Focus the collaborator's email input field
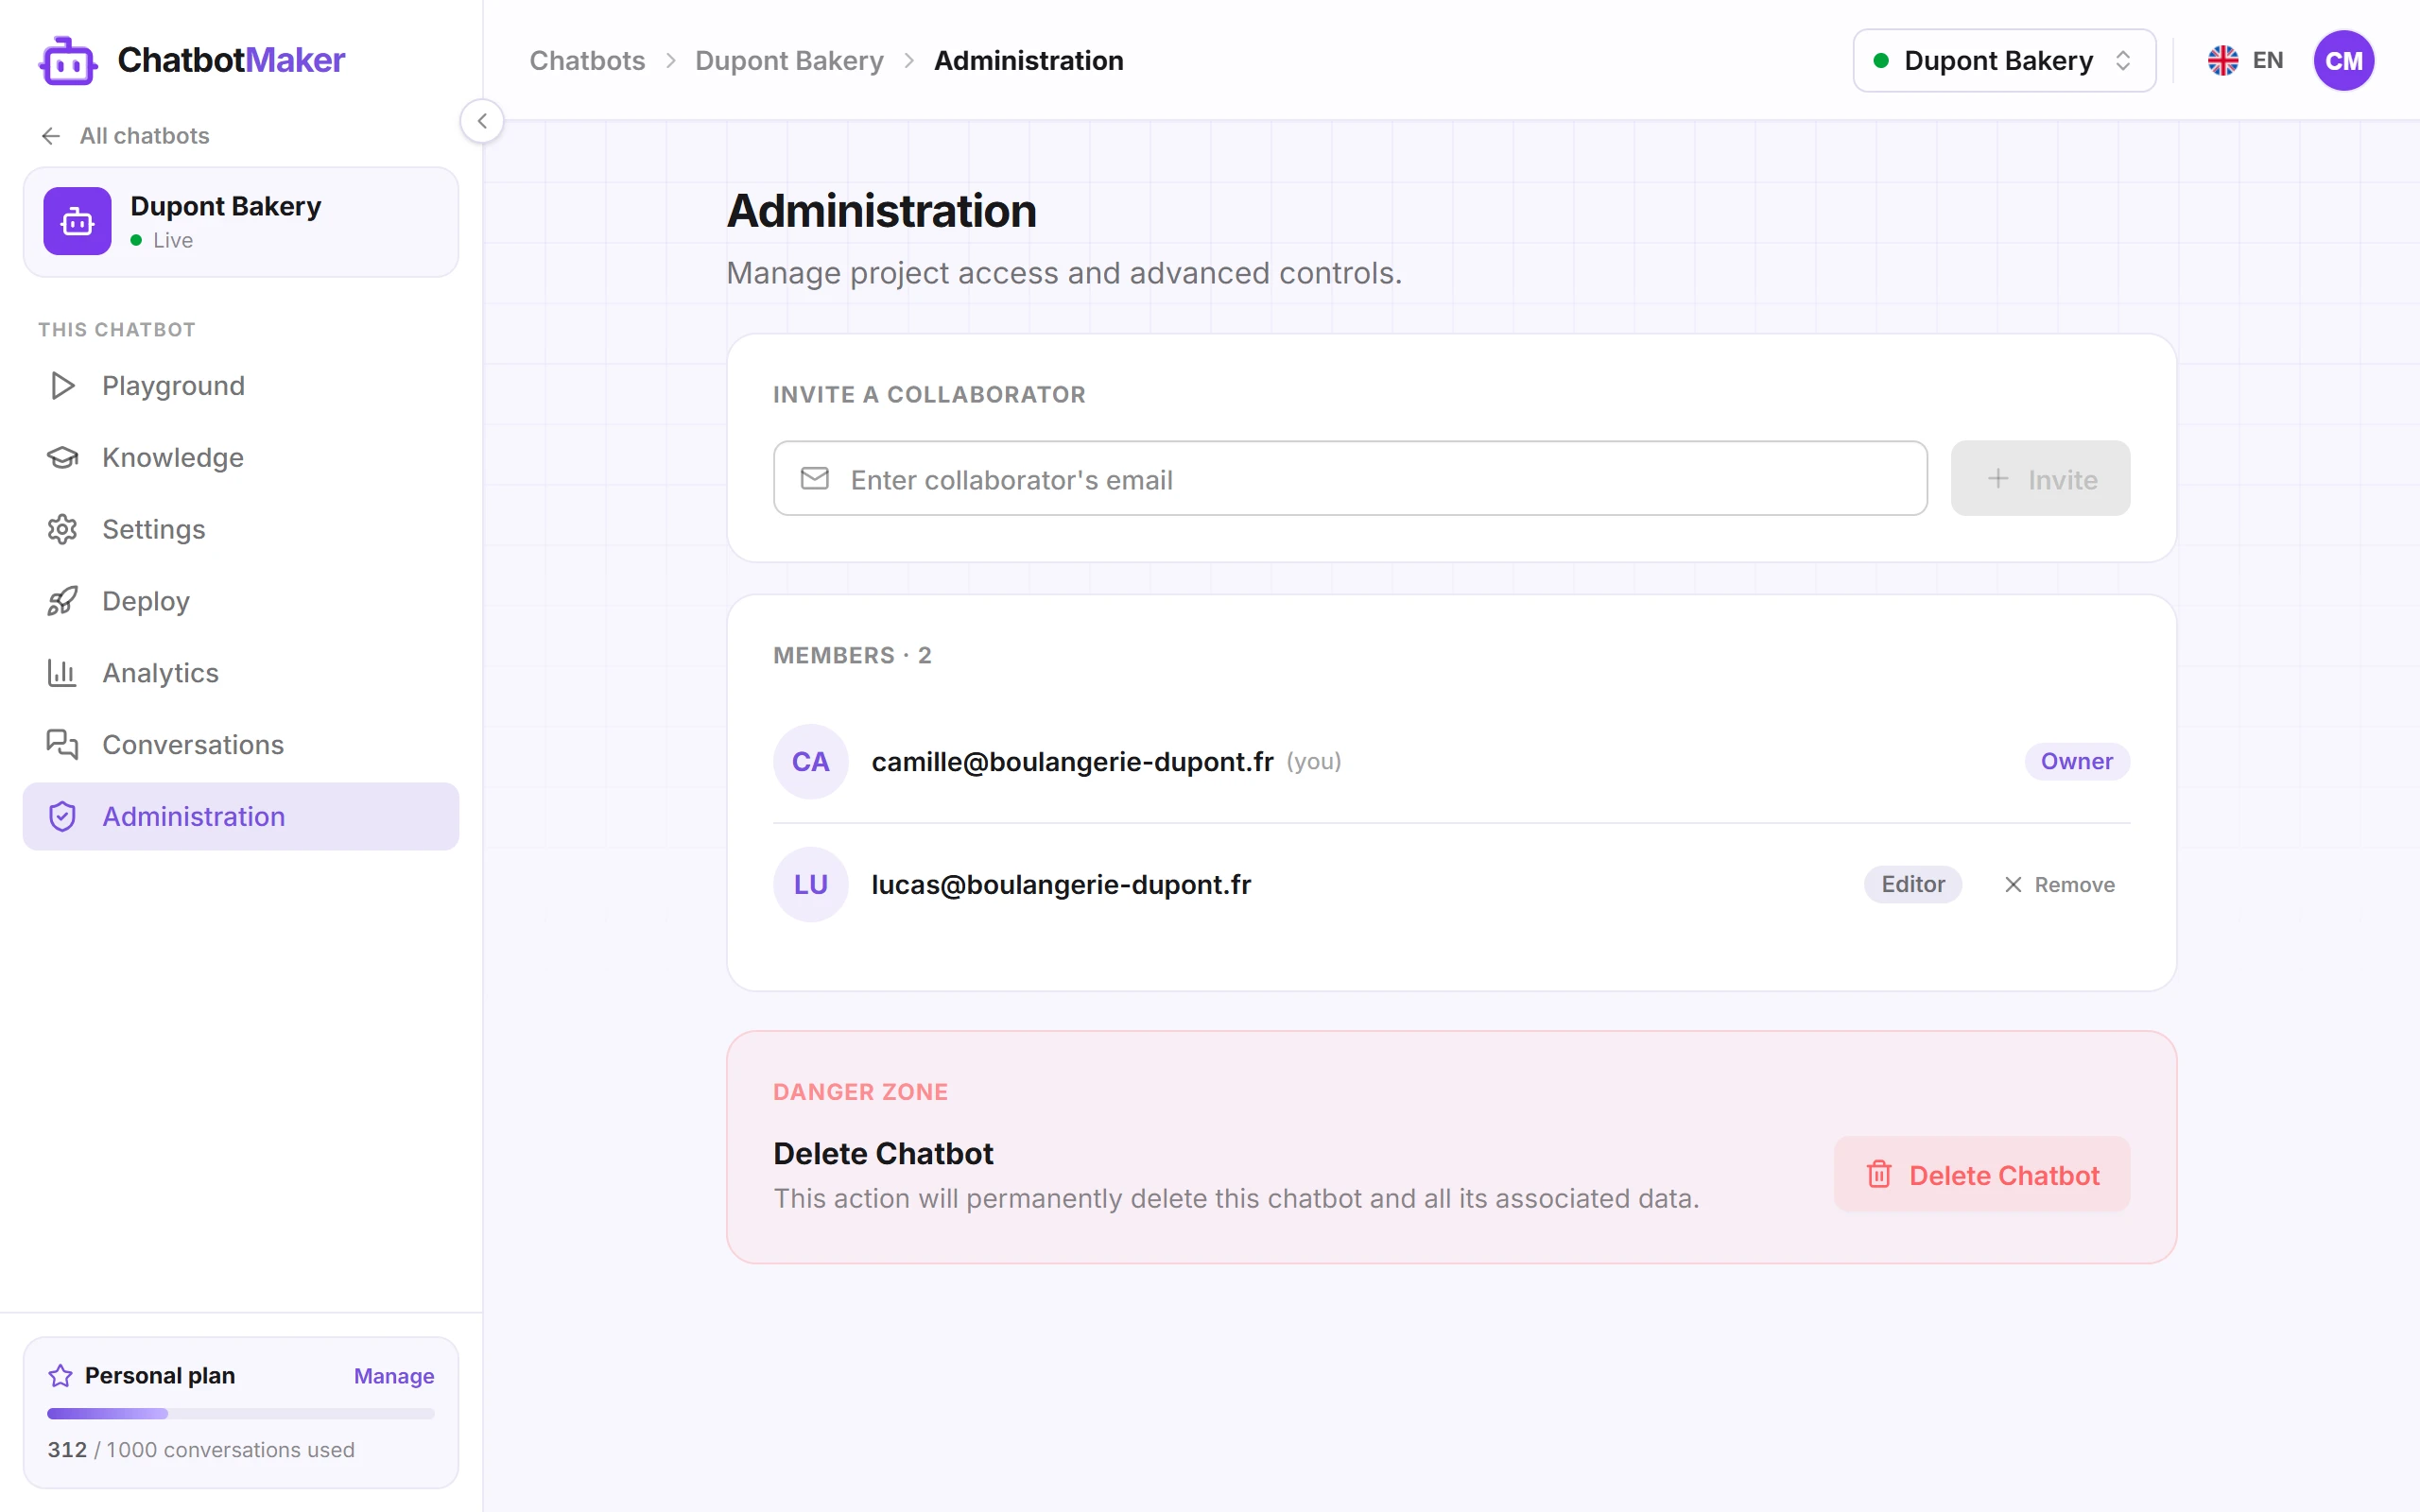2420x1512 pixels. (x=1350, y=479)
